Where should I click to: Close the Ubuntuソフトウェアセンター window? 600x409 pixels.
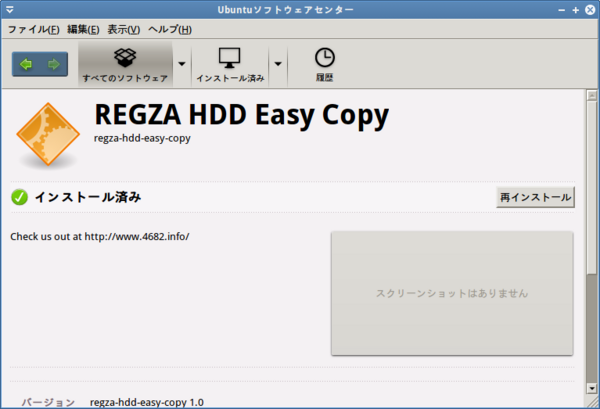coord(589,10)
